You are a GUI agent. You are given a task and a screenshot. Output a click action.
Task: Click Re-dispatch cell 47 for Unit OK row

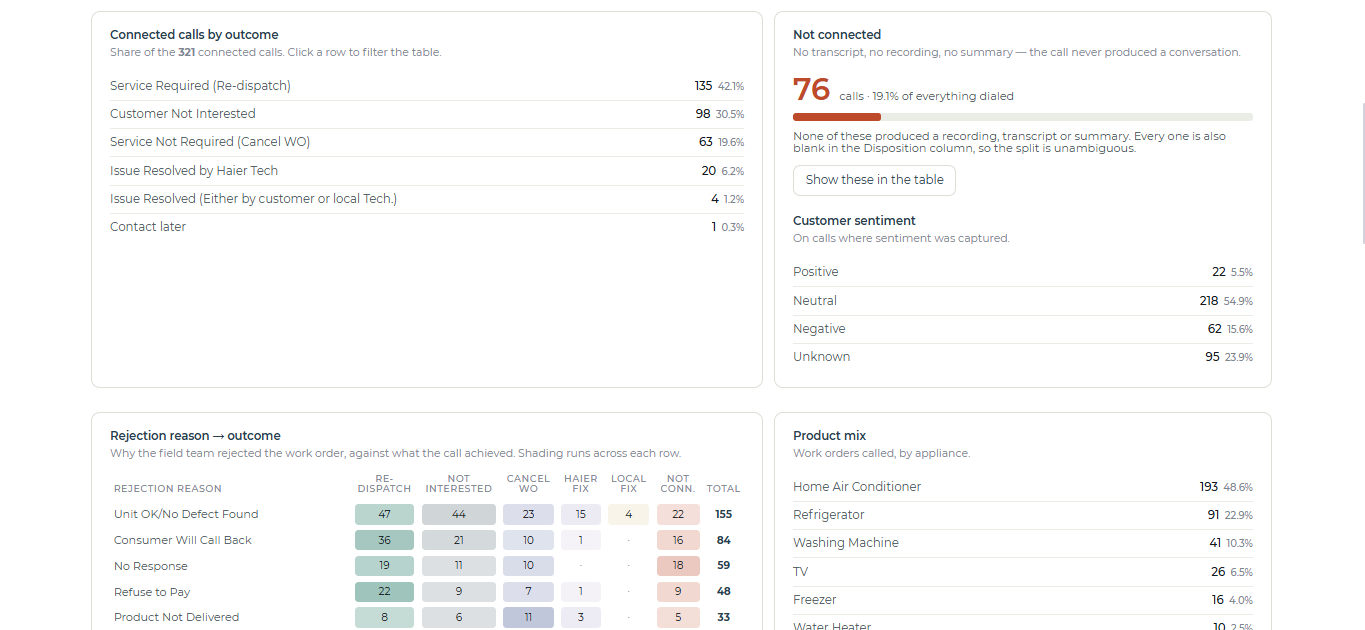(384, 514)
